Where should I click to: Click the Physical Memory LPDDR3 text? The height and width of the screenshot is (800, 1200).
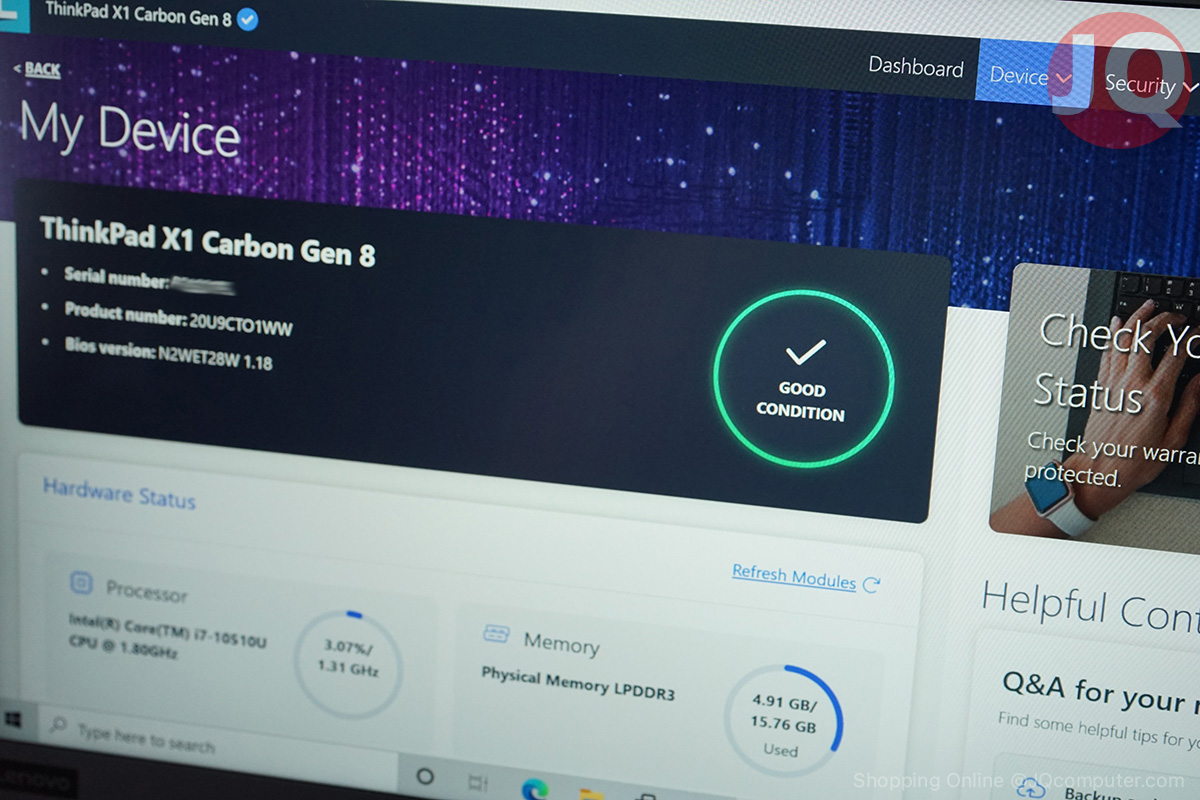pos(578,684)
